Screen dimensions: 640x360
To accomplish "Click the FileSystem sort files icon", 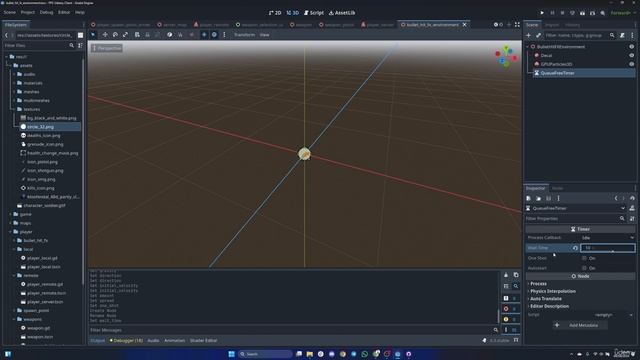I will [80, 45].
